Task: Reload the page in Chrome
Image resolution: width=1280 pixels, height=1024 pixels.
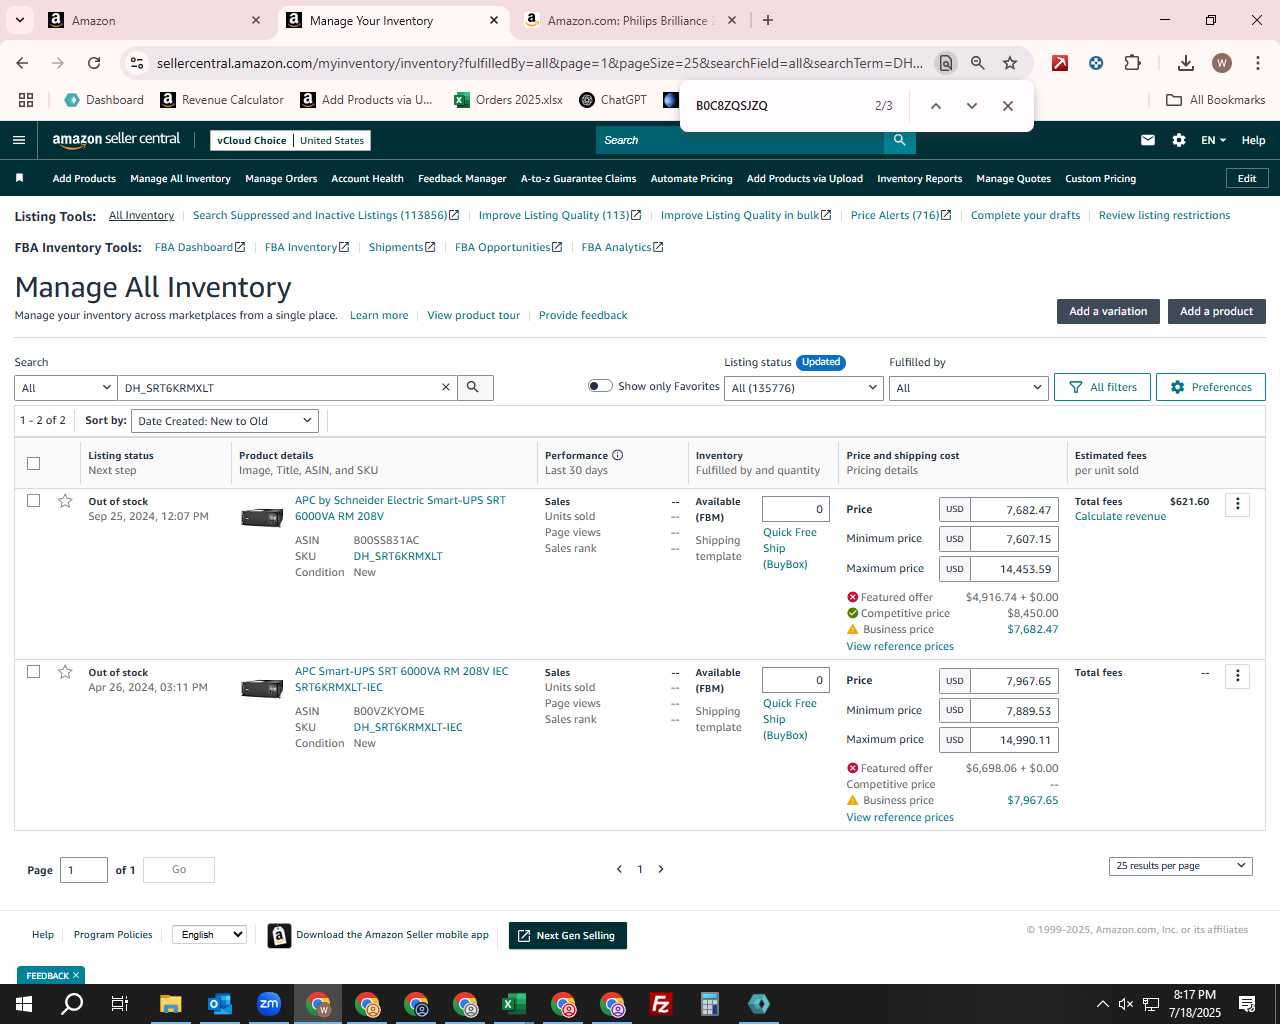Action: tap(94, 63)
